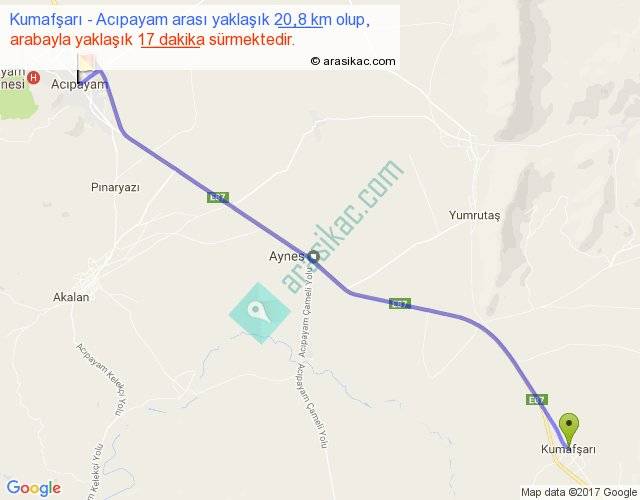The height and width of the screenshot is (500, 640).
Task: Select the Akalan place label
Action: click(x=71, y=297)
